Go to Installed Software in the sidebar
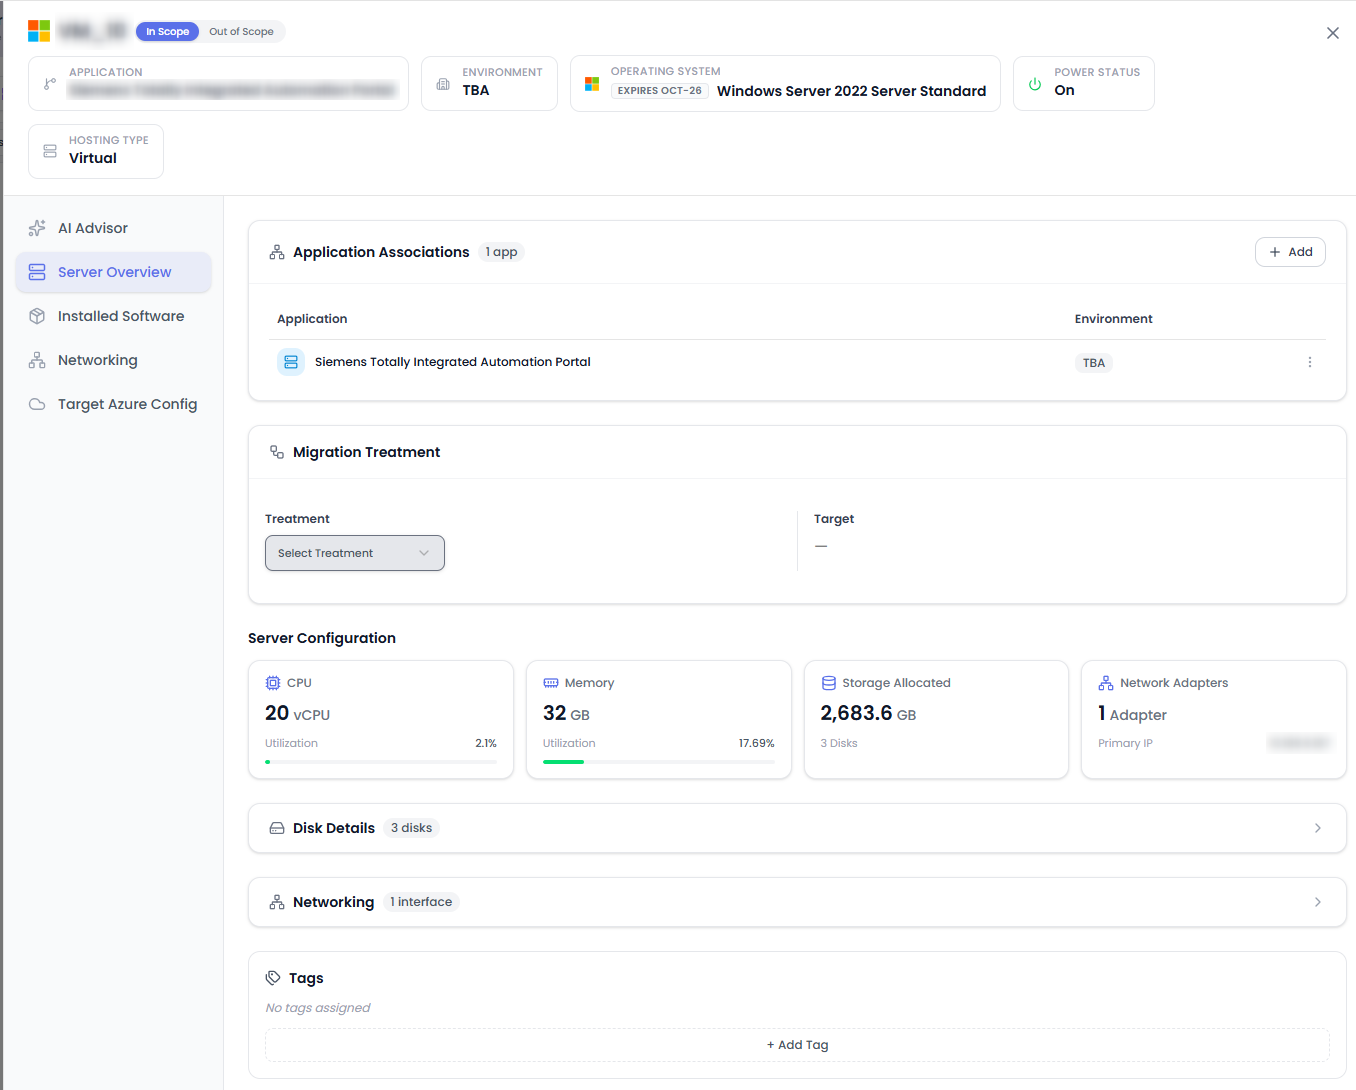This screenshot has width=1356, height=1090. [x=113, y=316]
